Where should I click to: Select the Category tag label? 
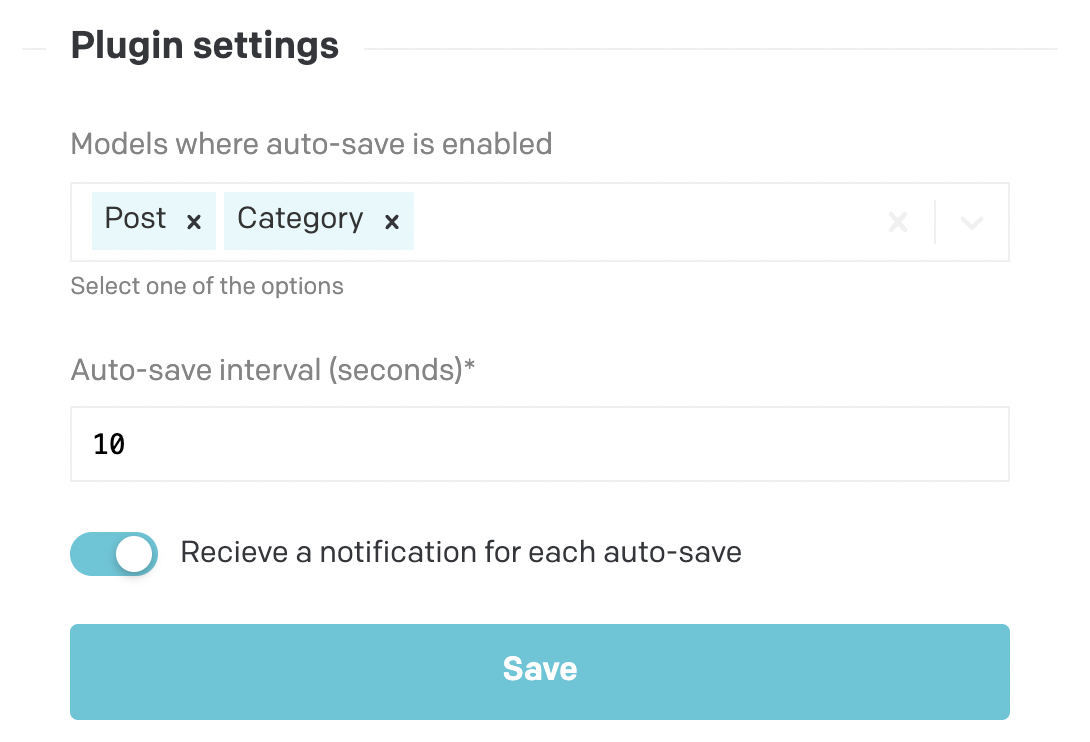point(300,219)
